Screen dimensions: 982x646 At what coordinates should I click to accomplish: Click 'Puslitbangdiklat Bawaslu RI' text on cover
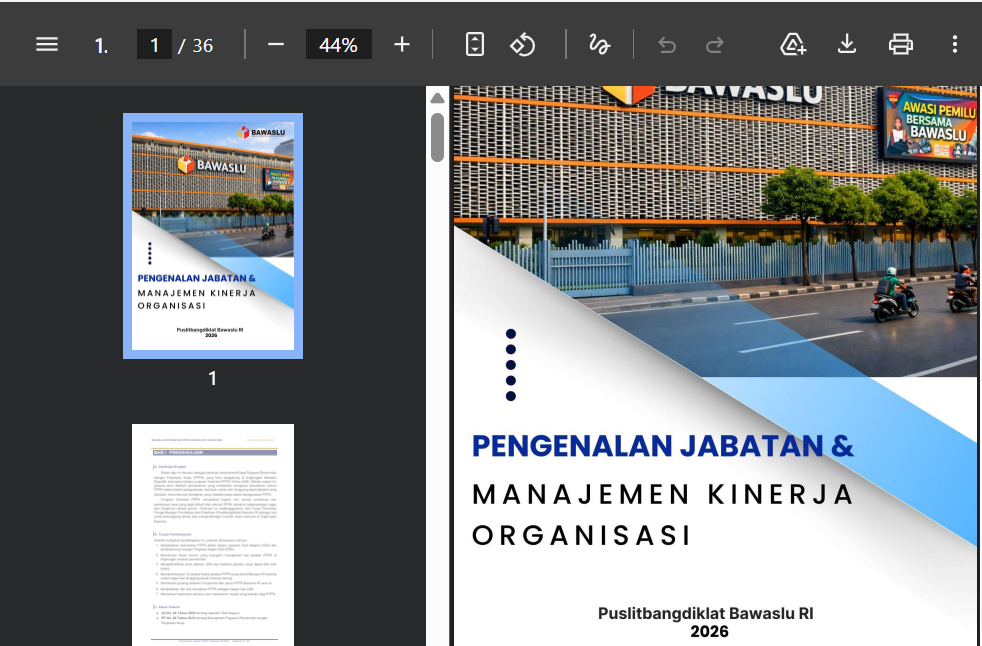(x=706, y=613)
